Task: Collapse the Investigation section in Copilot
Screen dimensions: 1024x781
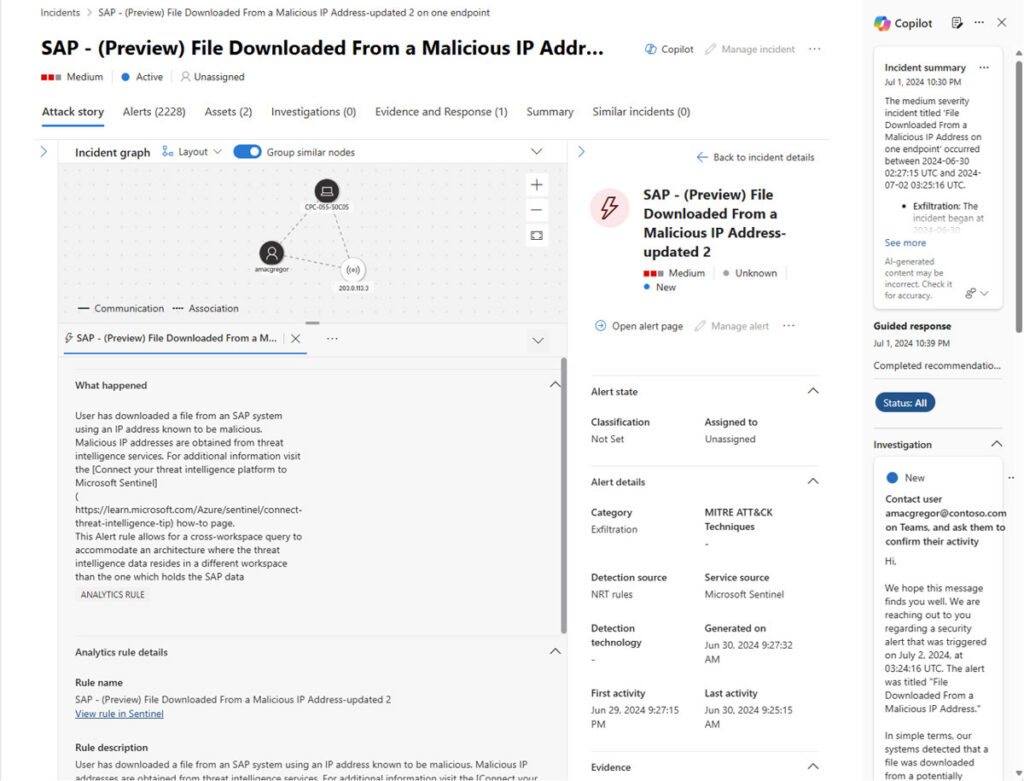Action: coord(996,444)
